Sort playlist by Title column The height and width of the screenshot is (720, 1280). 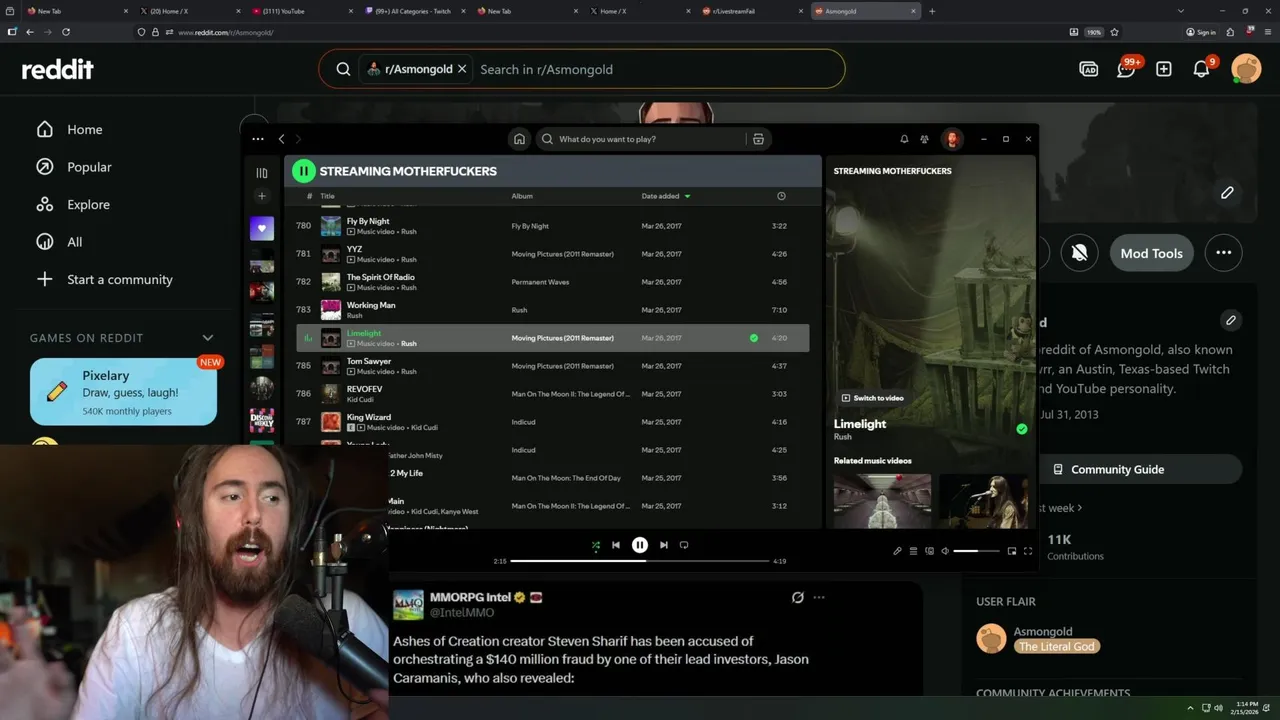(327, 196)
